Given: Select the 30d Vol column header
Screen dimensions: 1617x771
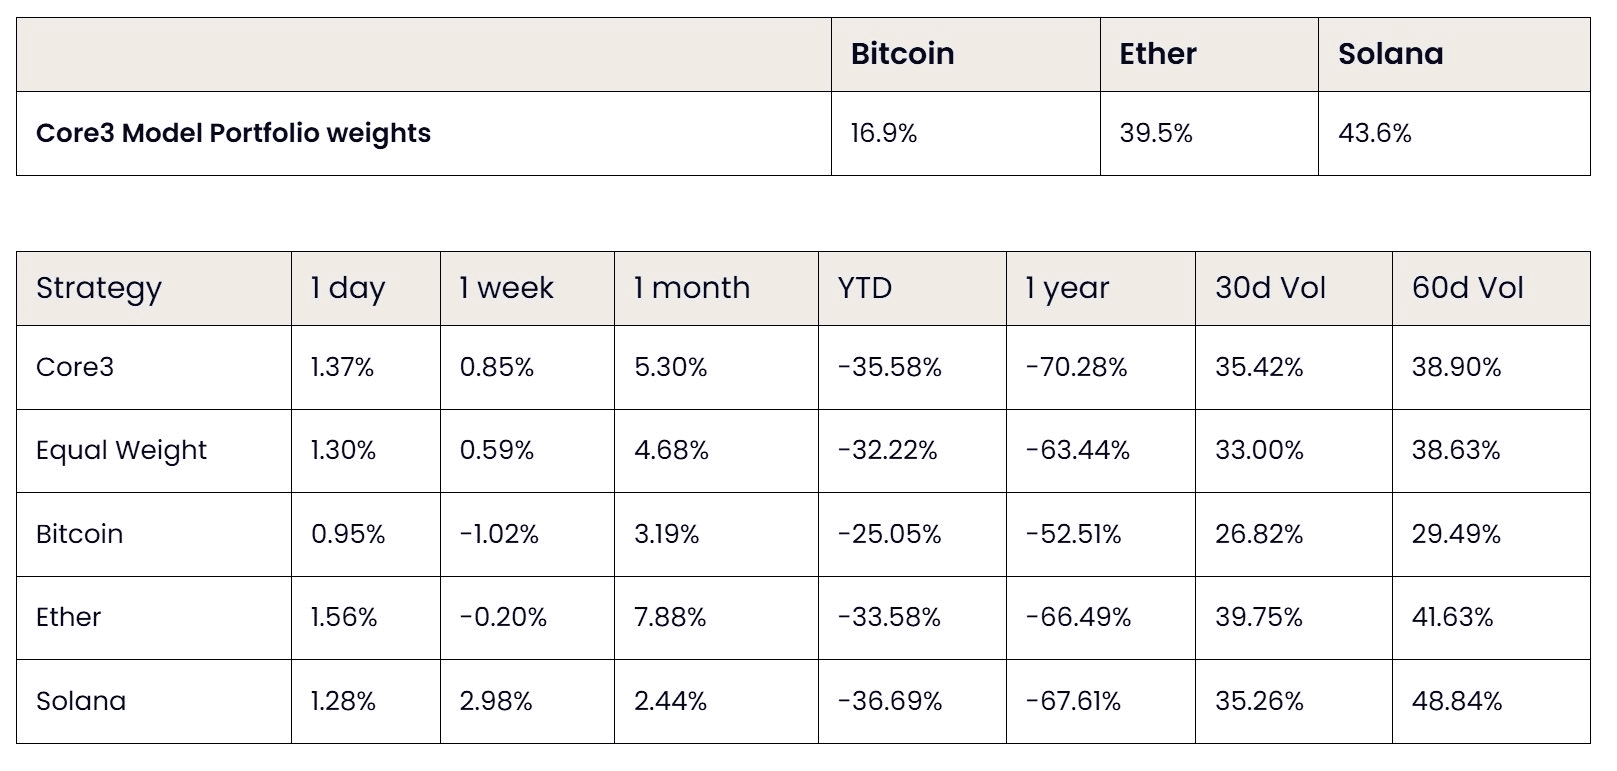Looking at the screenshot, I should click(1270, 288).
